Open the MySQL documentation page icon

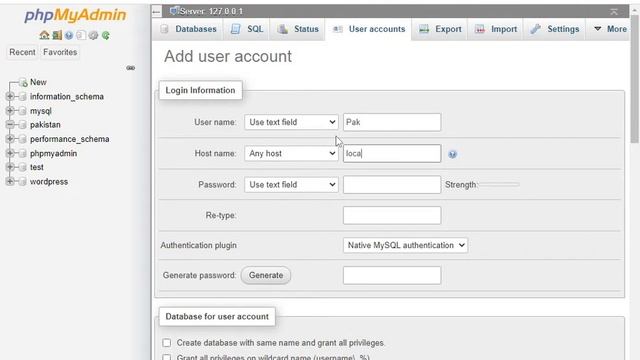[81, 36]
